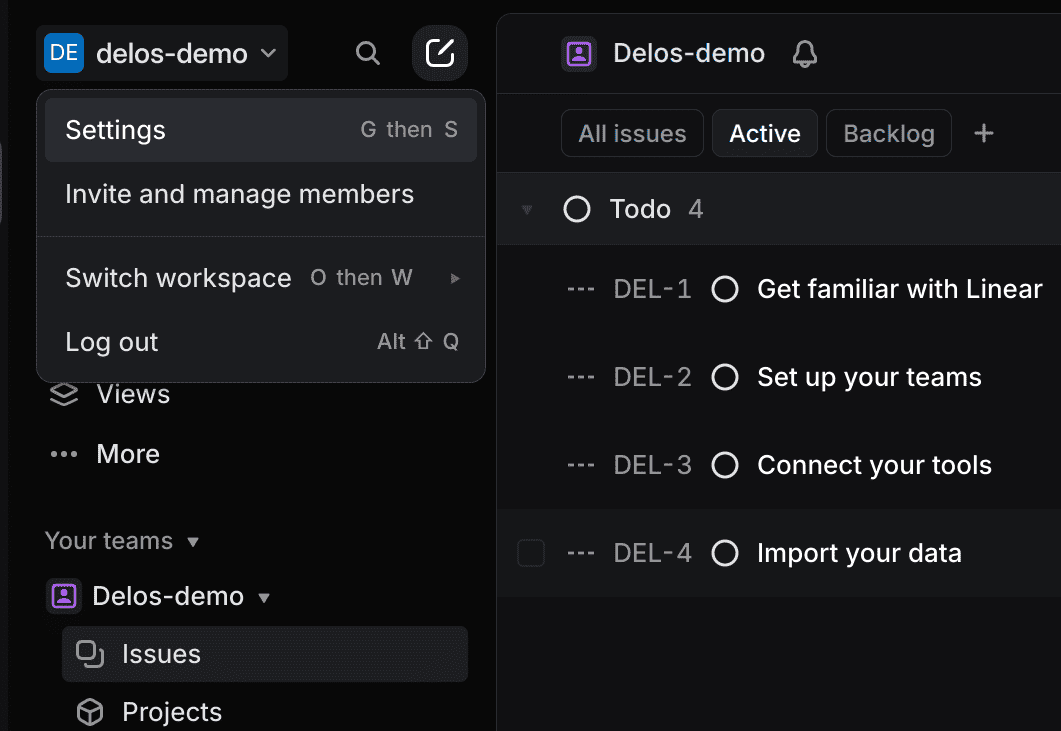The width and height of the screenshot is (1061, 731).
Task: Open issue Connect your tools
Action: (x=874, y=465)
